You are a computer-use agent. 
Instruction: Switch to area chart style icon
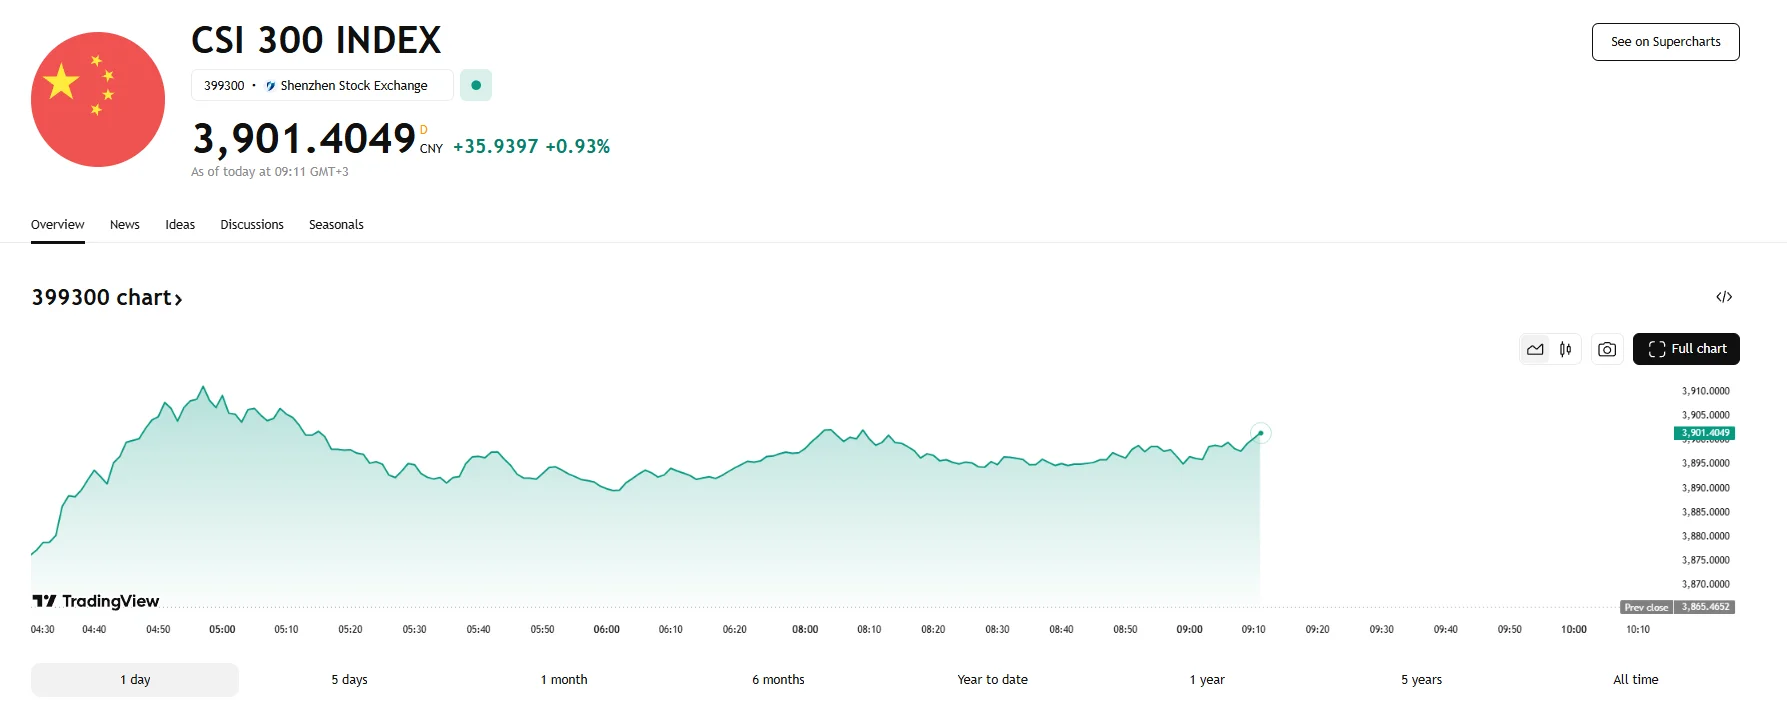point(1535,349)
